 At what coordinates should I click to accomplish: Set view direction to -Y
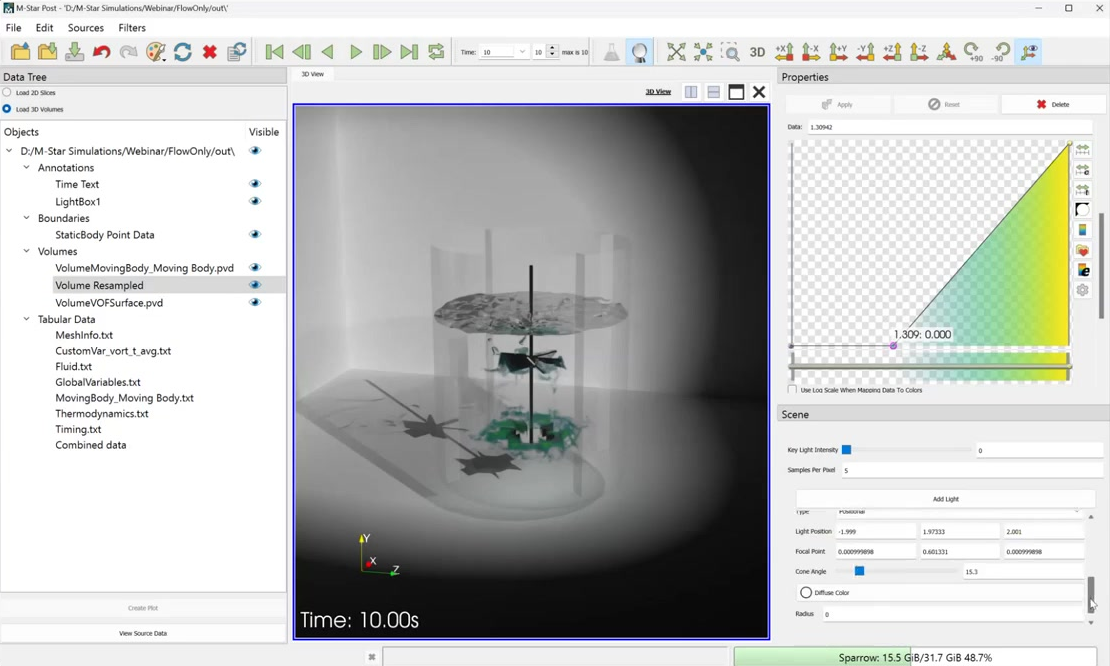tap(865, 52)
